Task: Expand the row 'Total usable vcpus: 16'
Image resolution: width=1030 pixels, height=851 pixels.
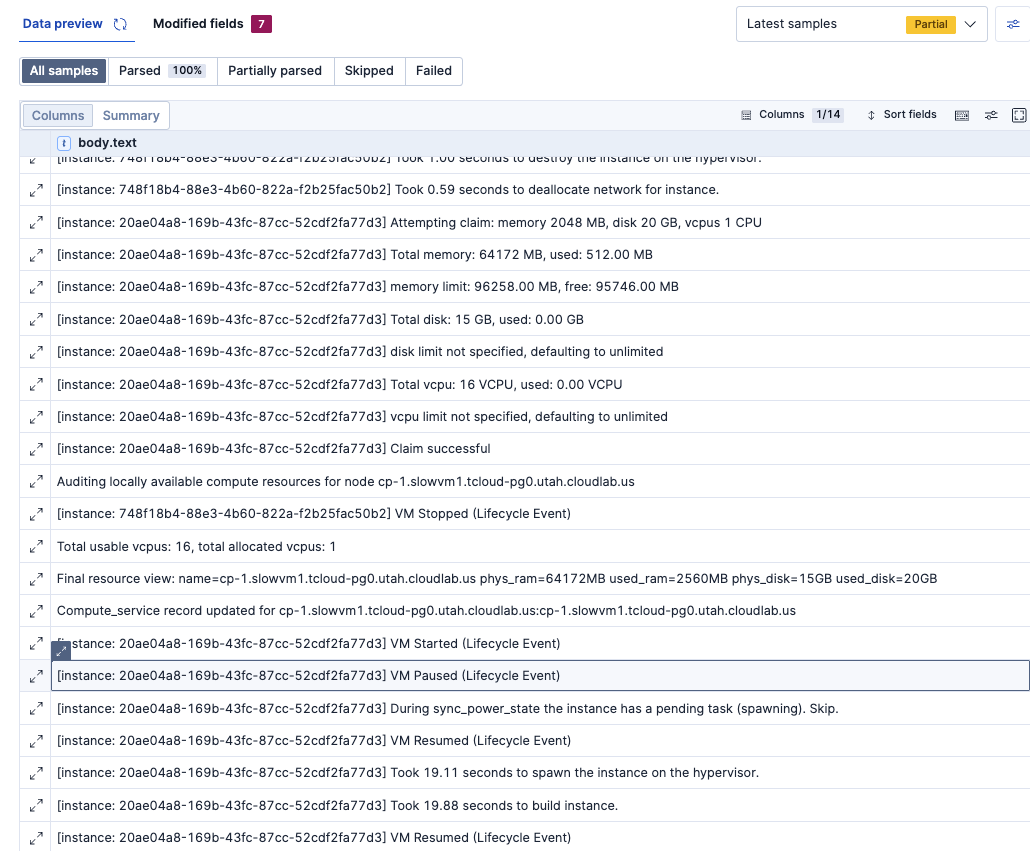Action: coord(35,547)
